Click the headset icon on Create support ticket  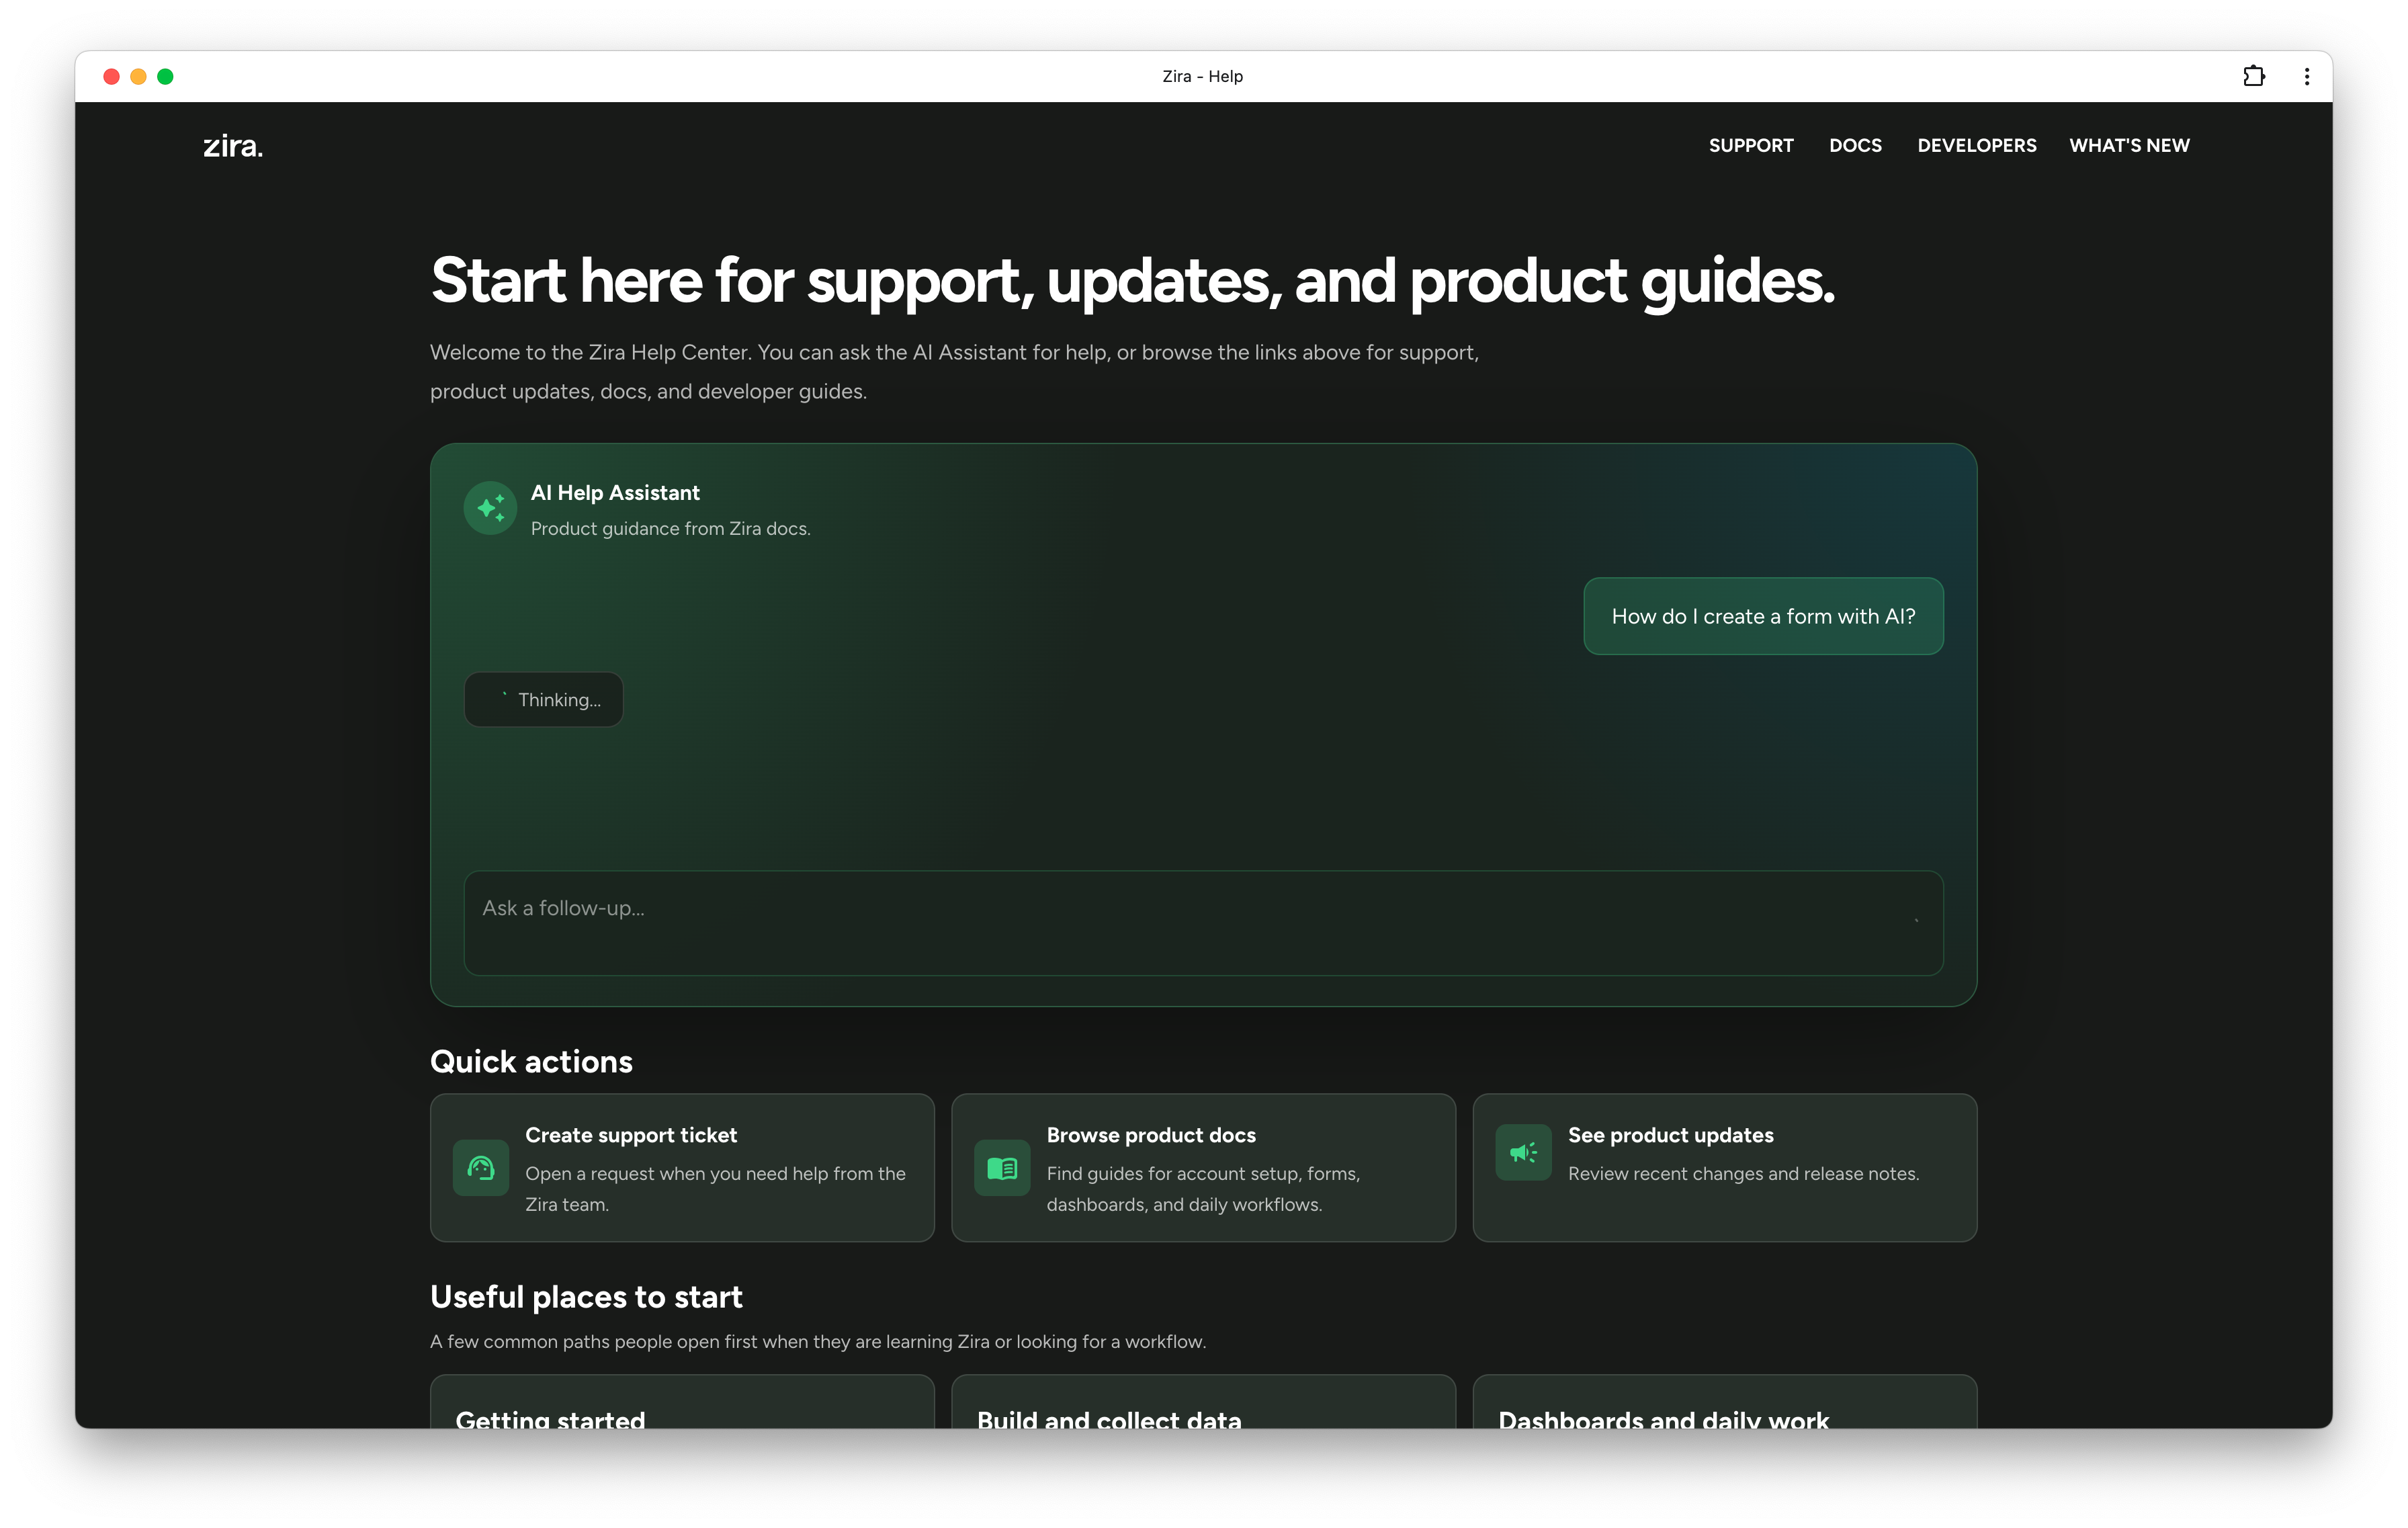(481, 1167)
